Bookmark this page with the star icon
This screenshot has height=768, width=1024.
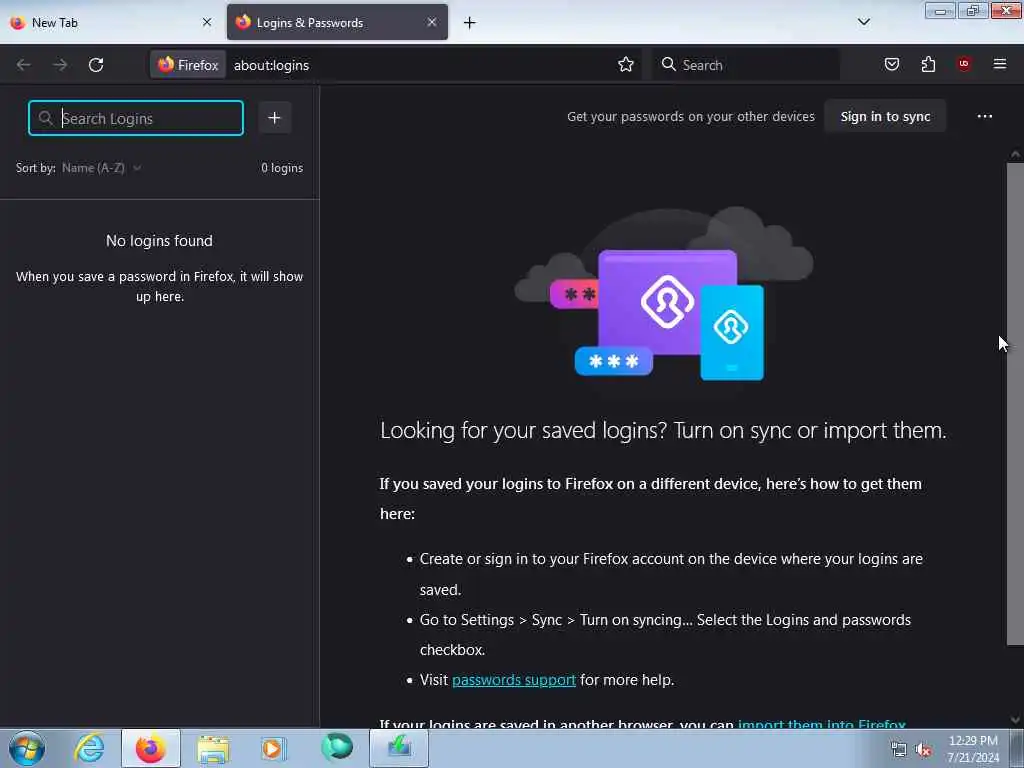pyautogui.click(x=626, y=65)
